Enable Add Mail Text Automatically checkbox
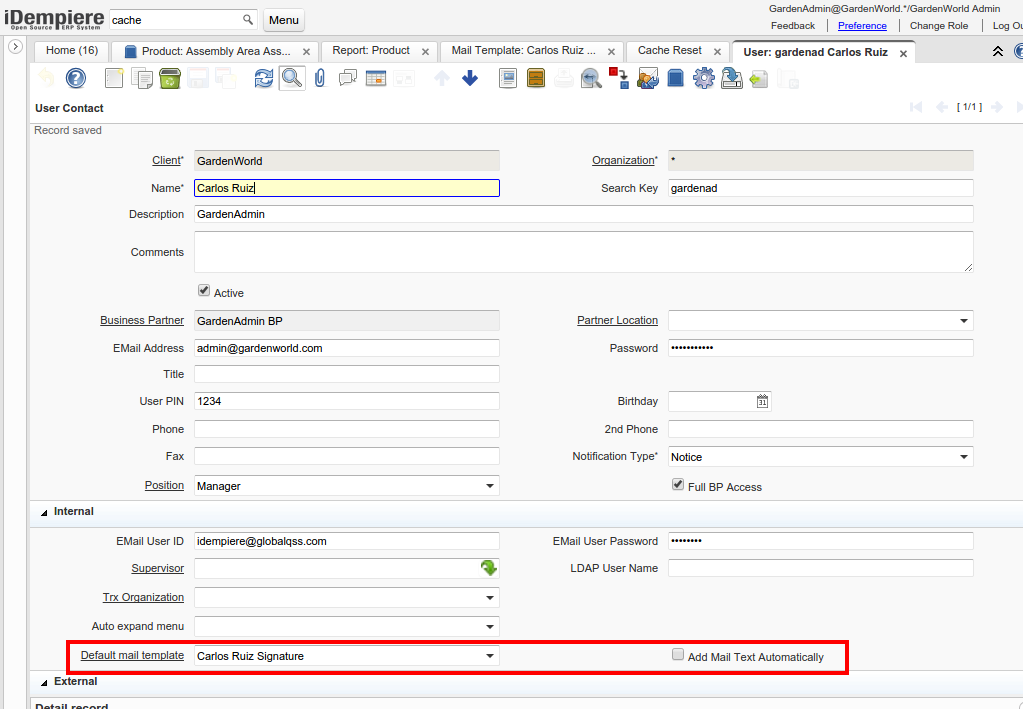This screenshot has height=709, width=1023. coord(678,655)
